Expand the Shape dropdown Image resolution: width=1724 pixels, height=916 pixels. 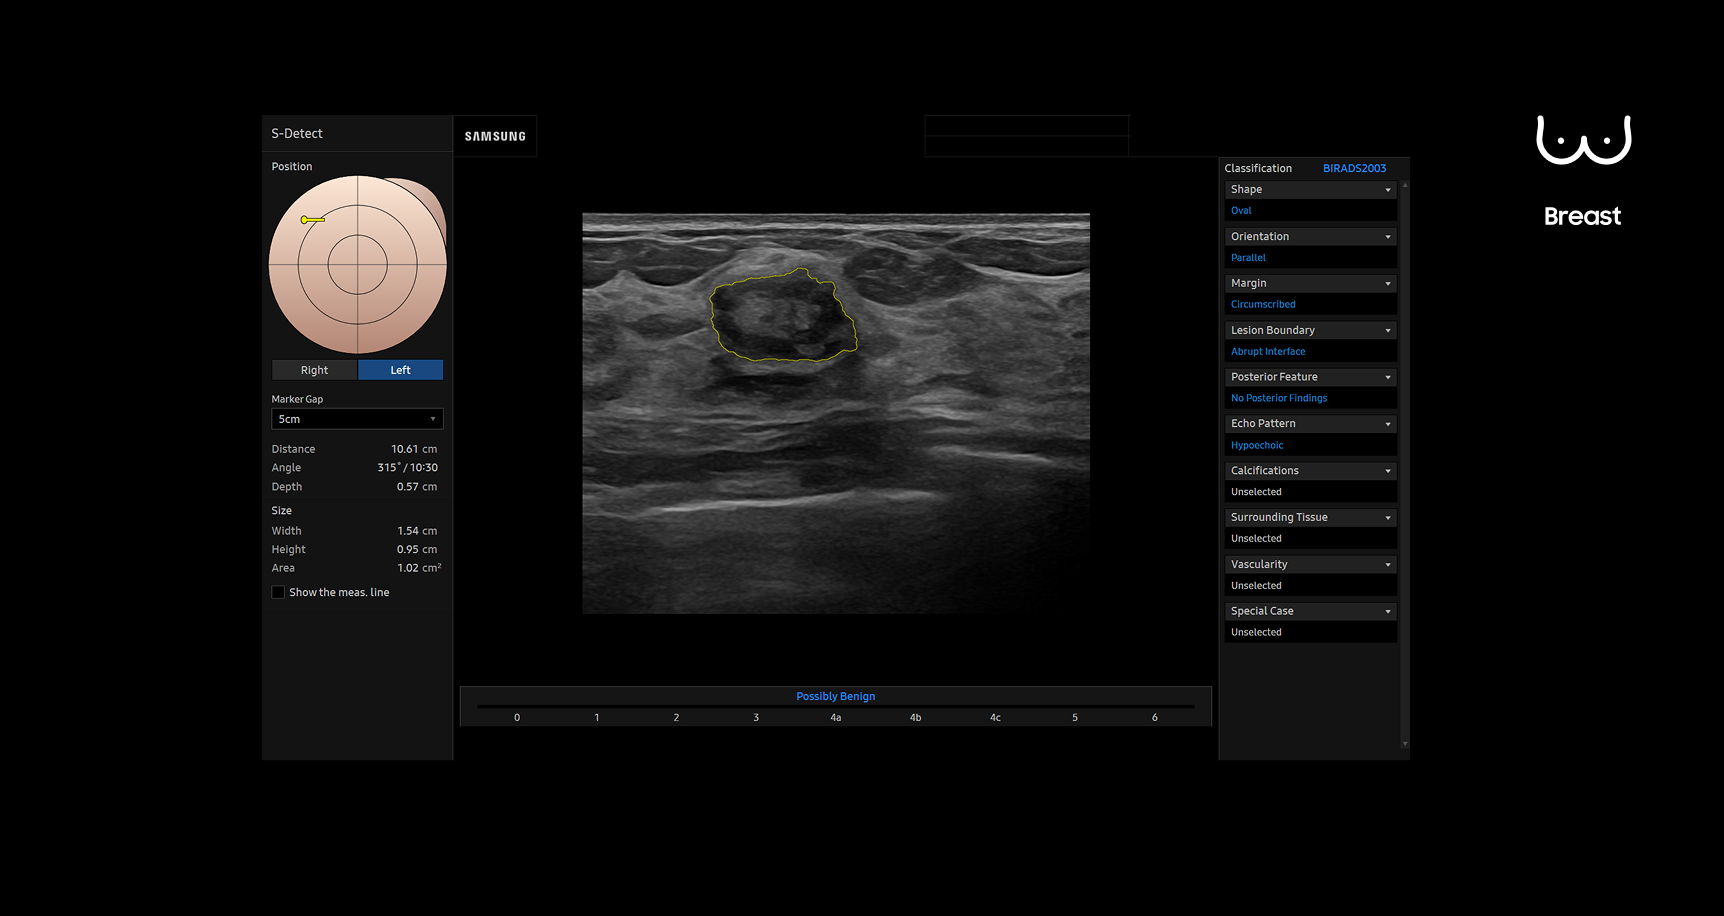1310,189
